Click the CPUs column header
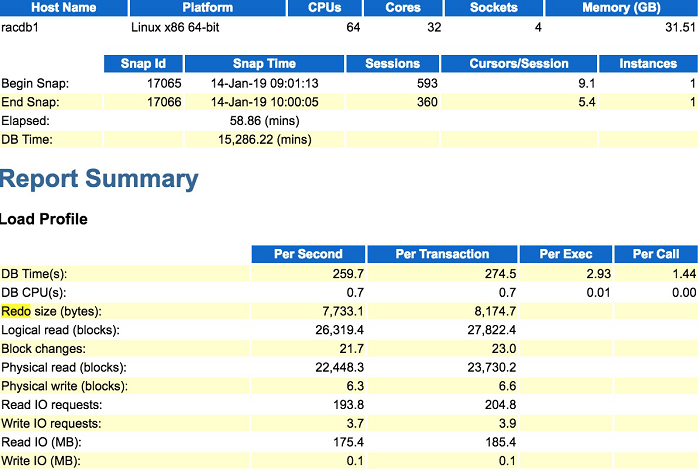The height and width of the screenshot is (471, 700). click(326, 7)
